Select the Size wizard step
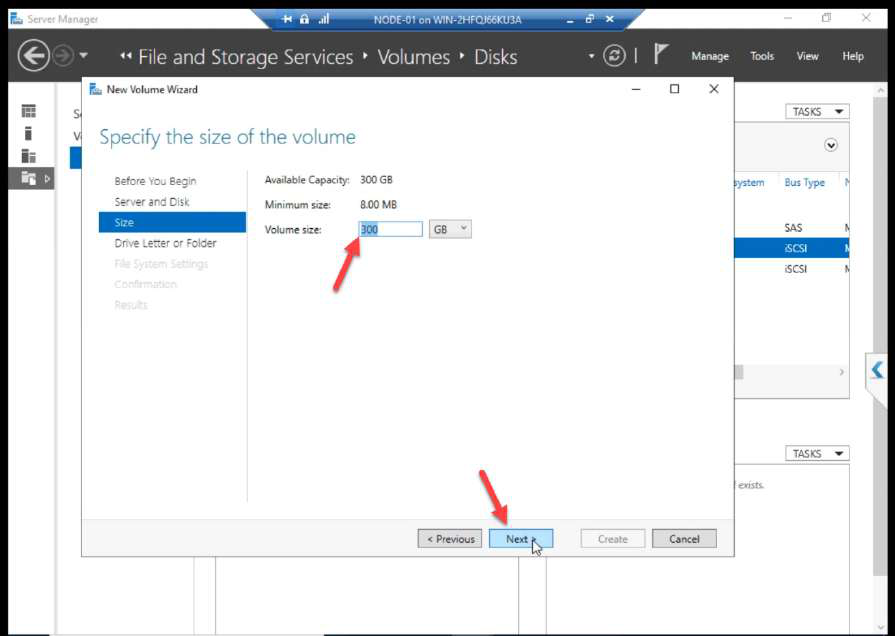This screenshot has height=636, width=895. [172, 222]
